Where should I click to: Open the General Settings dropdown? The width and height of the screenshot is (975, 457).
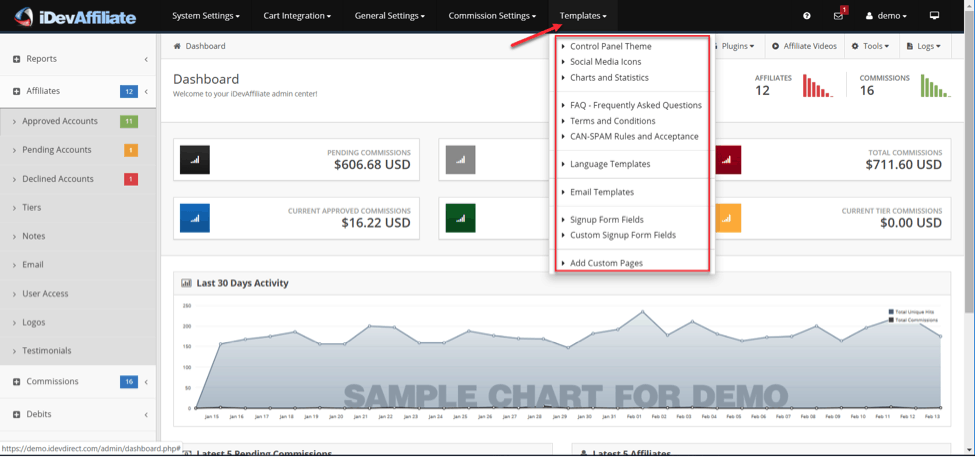click(390, 16)
